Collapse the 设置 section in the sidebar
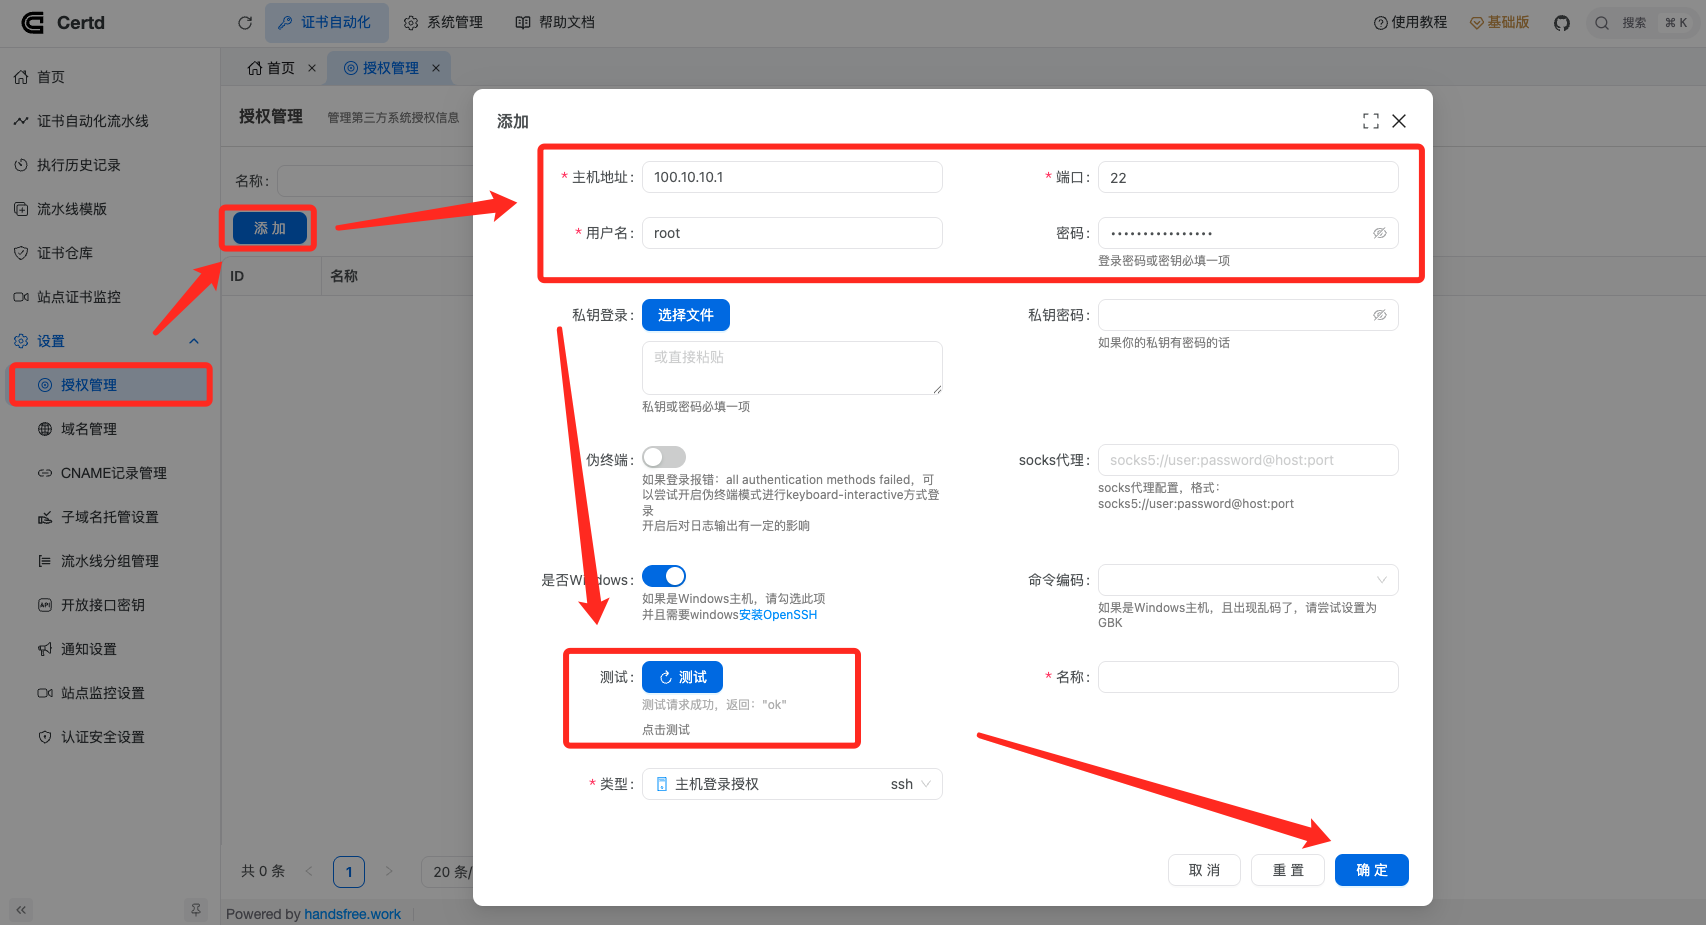This screenshot has height=925, width=1706. [194, 340]
